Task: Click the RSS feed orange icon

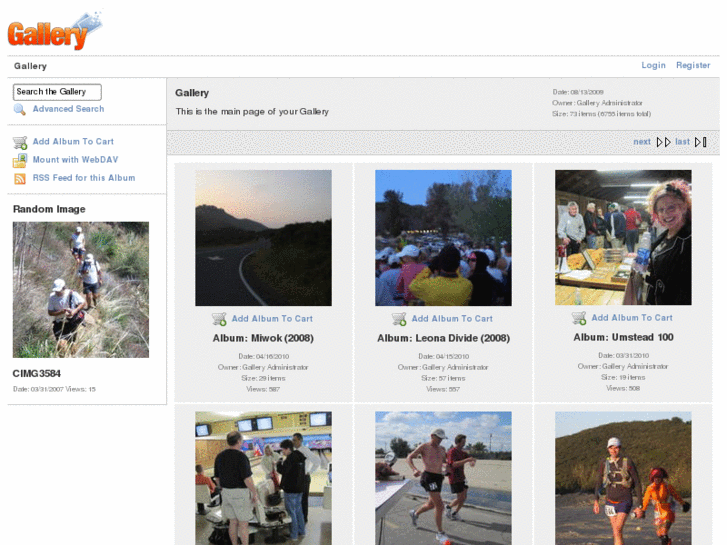Action: (20, 179)
